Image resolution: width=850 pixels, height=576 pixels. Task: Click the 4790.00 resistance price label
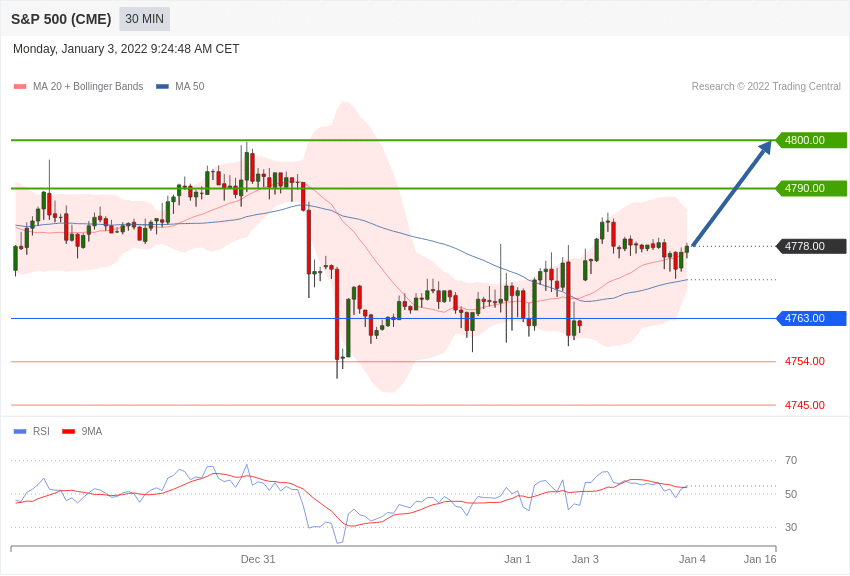point(812,189)
